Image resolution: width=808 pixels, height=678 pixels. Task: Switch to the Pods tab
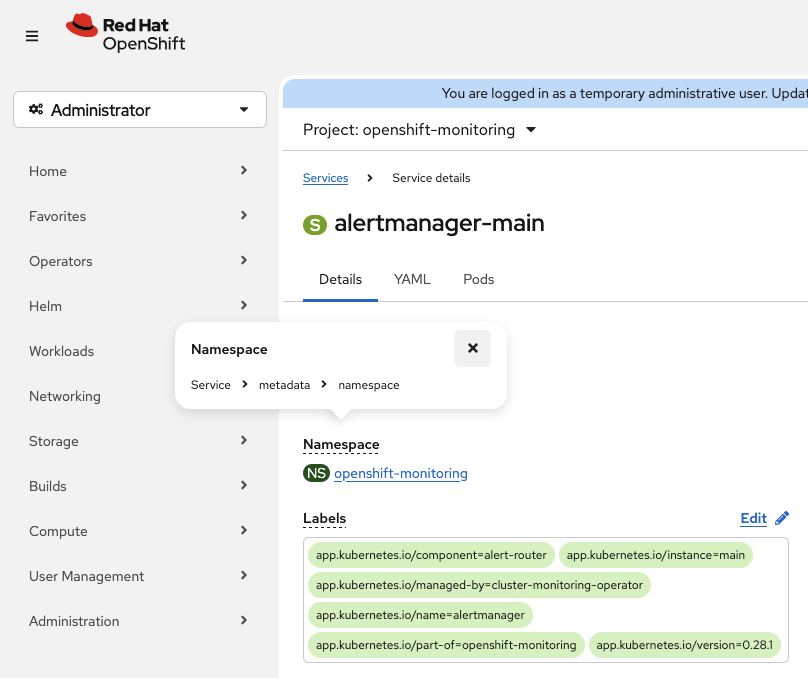[x=479, y=279]
